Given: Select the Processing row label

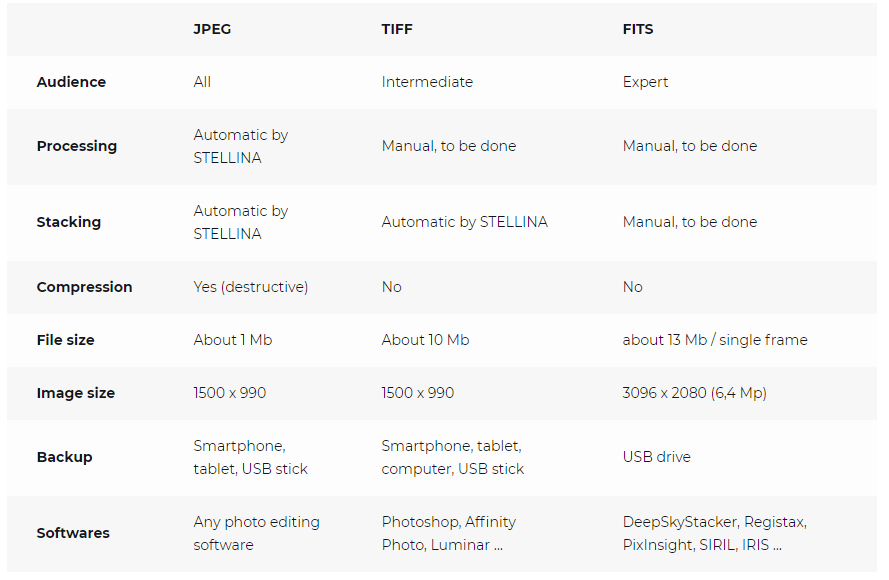Looking at the screenshot, I should click(77, 146).
